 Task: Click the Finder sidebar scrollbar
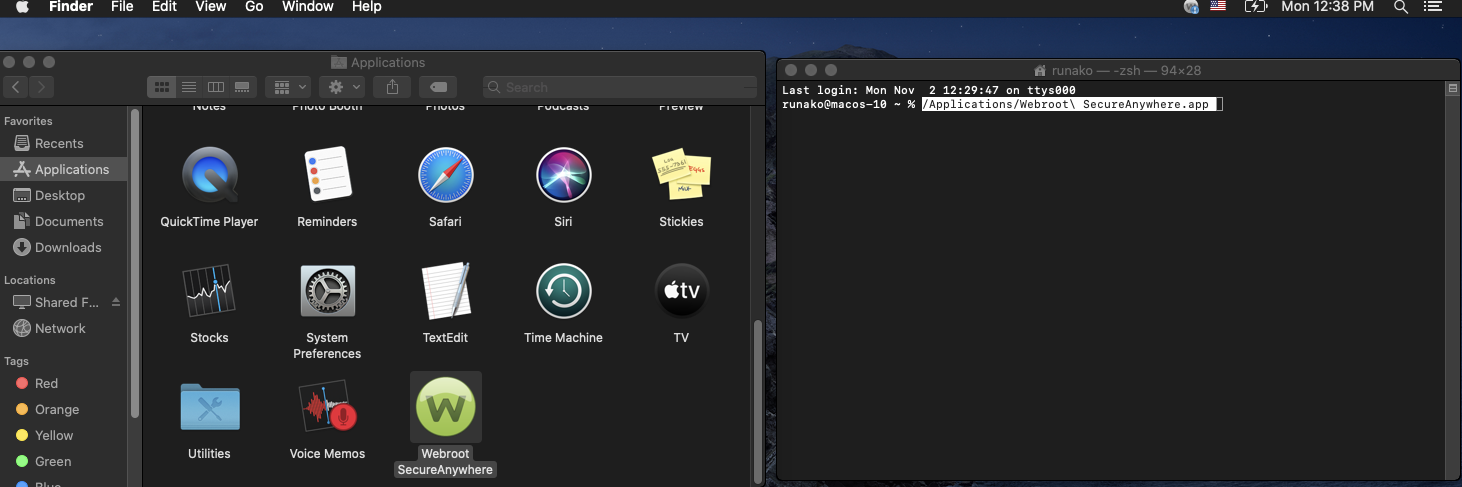(134, 262)
